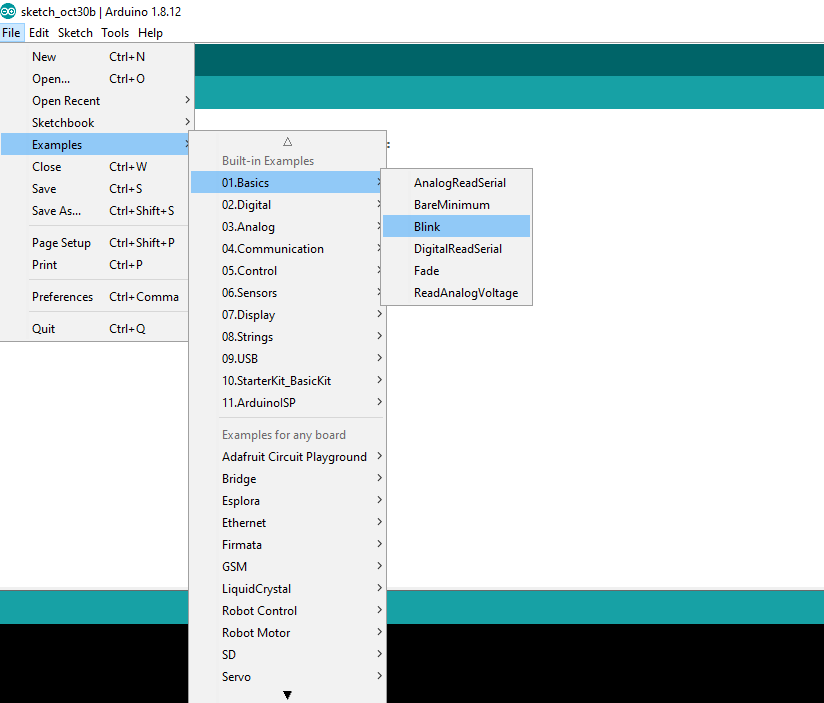The height and width of the screenshot is (703, 824).
Task: Open the File menu
Action: [x=11, y=33]
